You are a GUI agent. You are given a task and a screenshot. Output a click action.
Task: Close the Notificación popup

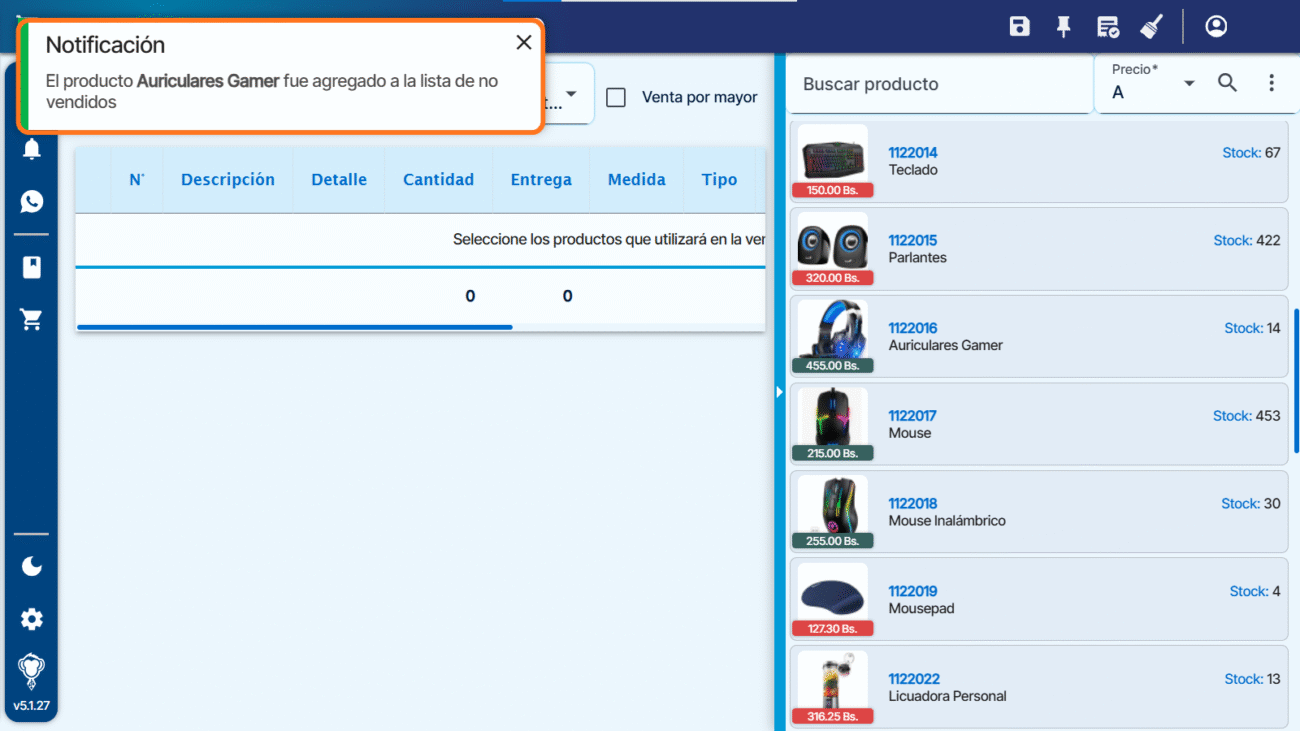tap(523, 43)
